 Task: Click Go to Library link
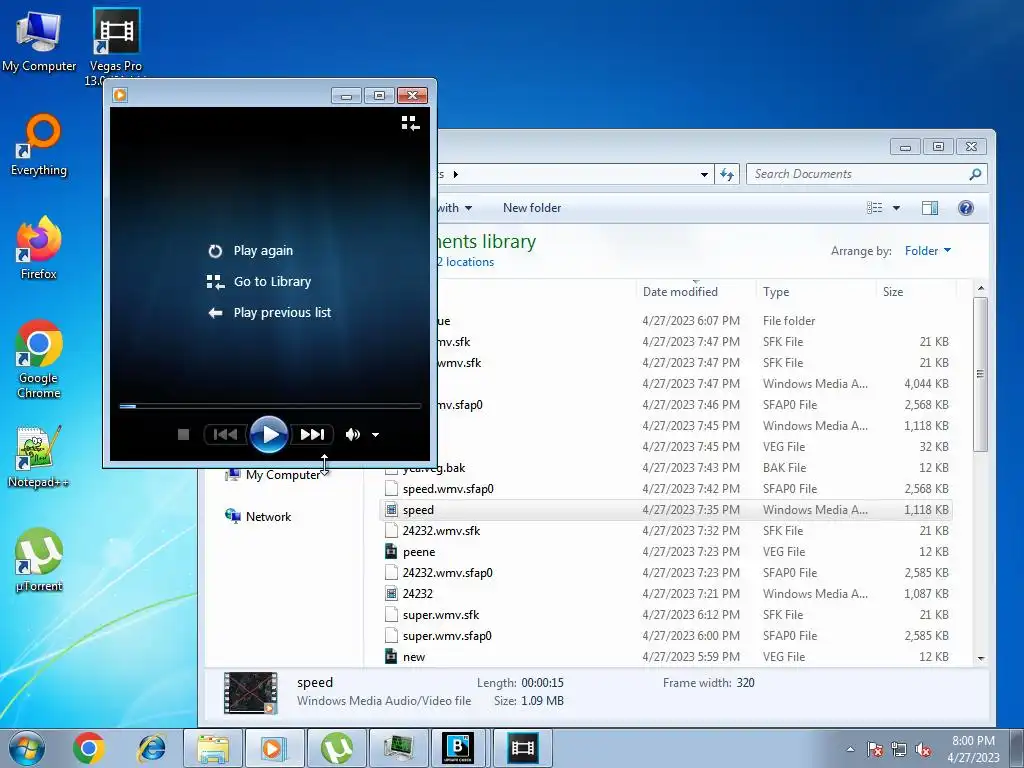[x=259, y=281]
